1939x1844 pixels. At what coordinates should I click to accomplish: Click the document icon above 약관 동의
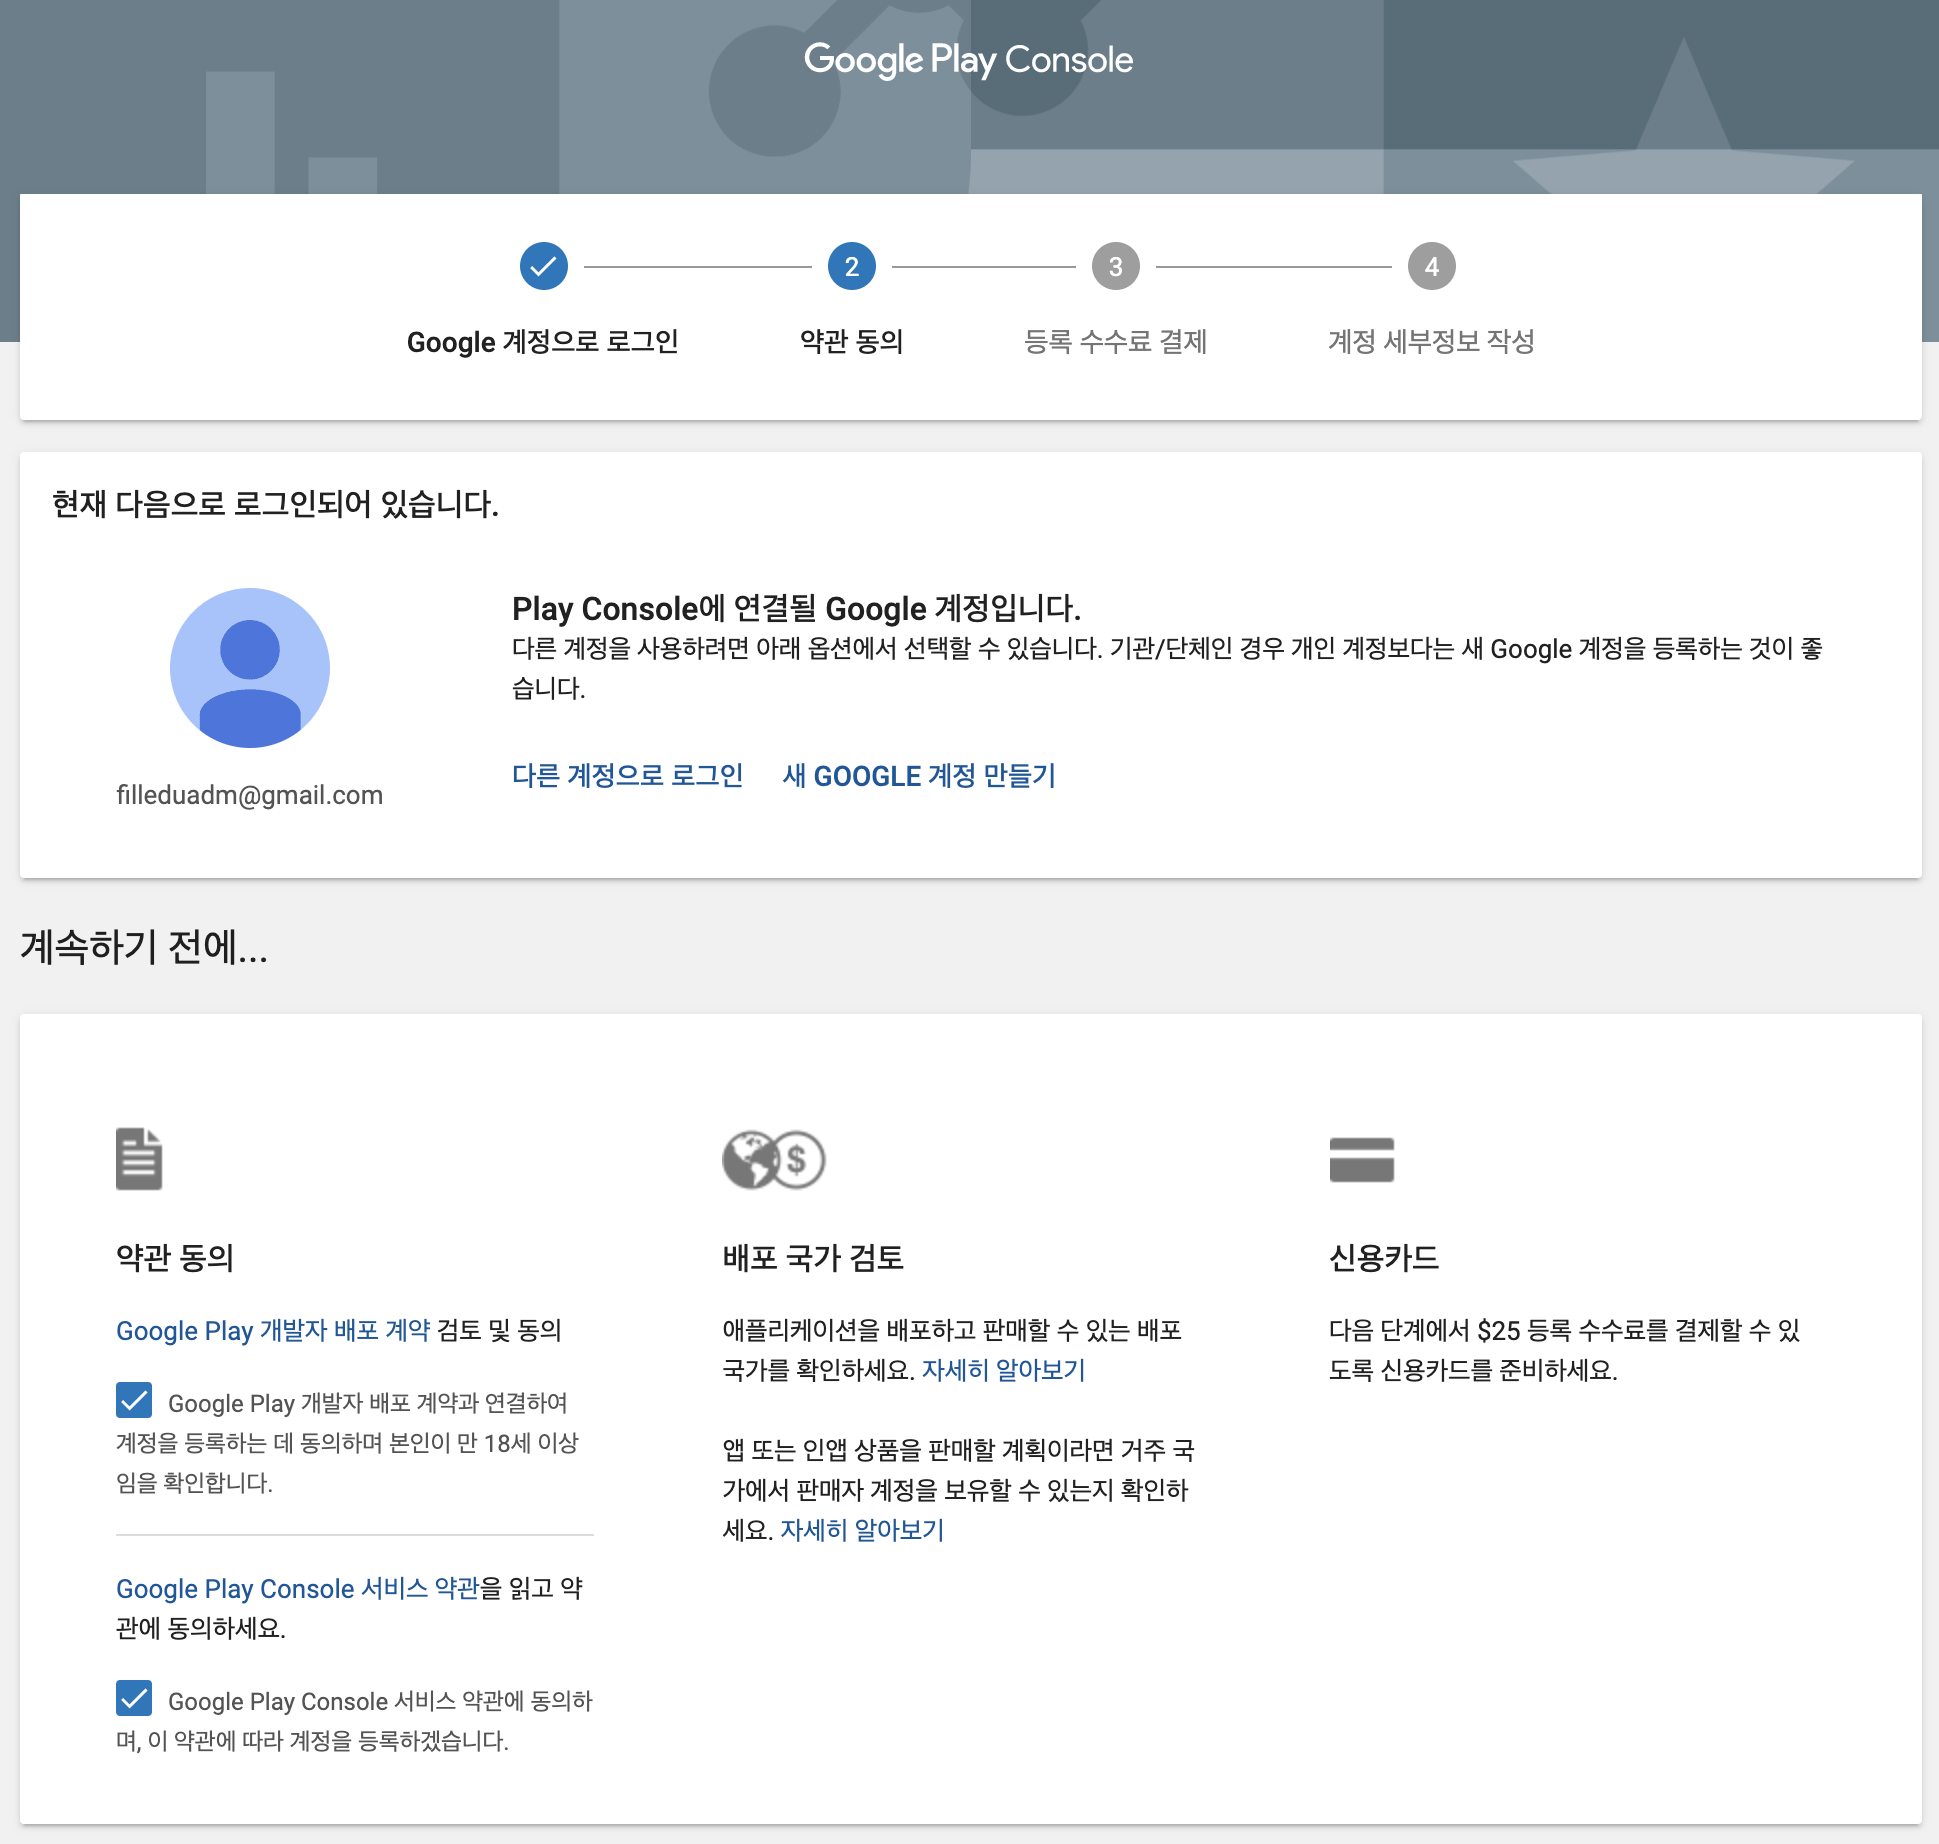click(x=139, y=1159)
